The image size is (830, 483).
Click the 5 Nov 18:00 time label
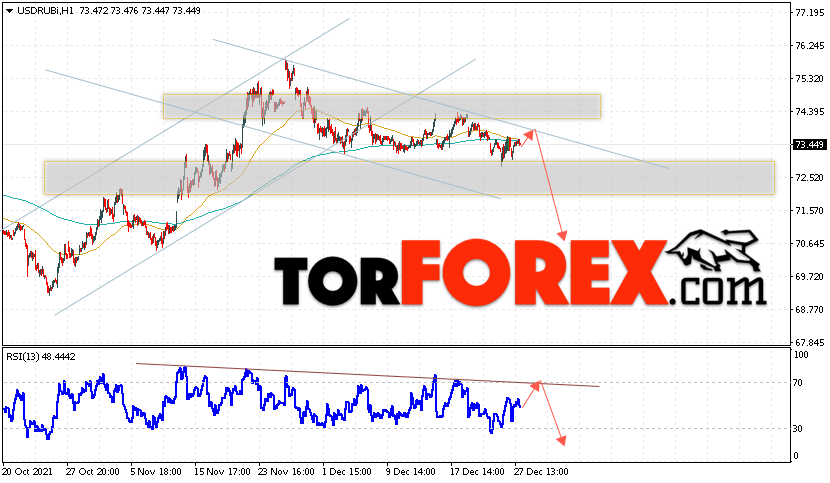pos(156,471)
